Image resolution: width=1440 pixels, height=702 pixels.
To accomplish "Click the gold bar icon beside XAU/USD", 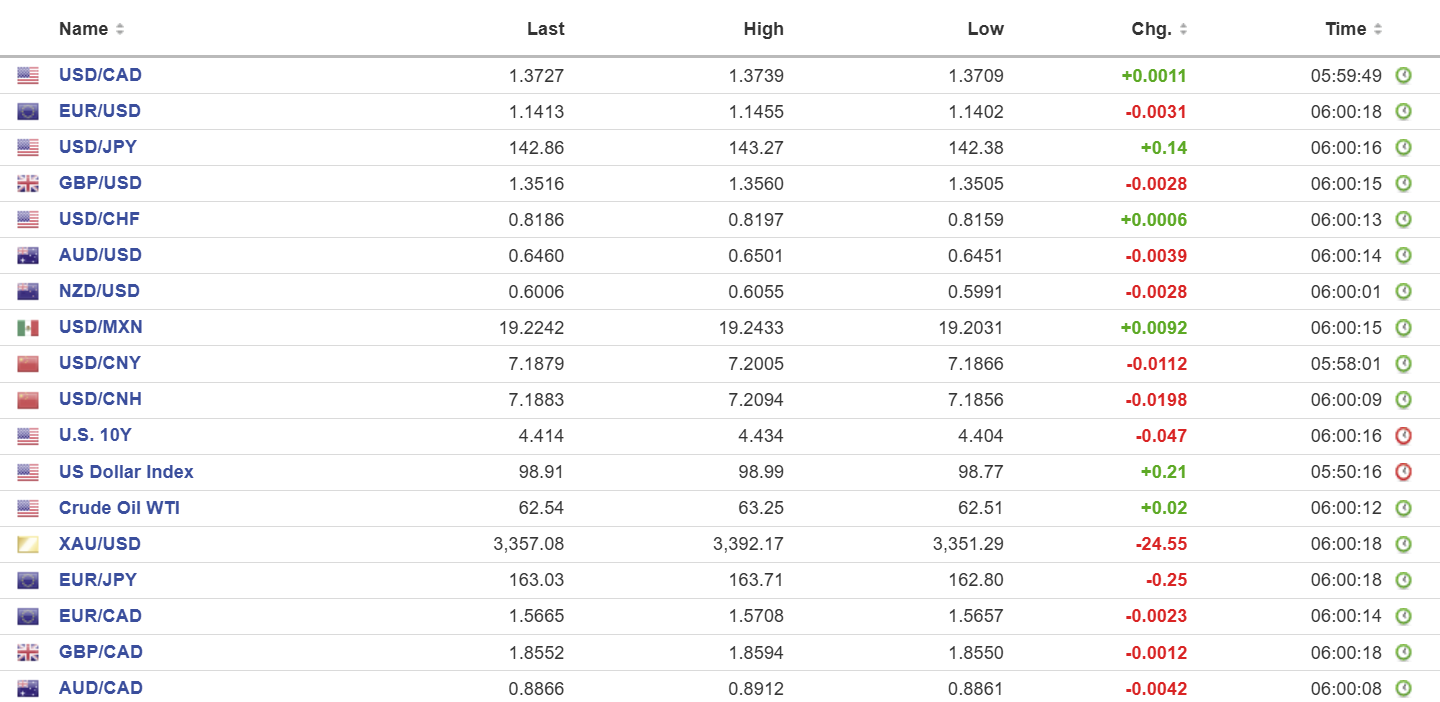I will pyautogui.click(x=28, y=544).
